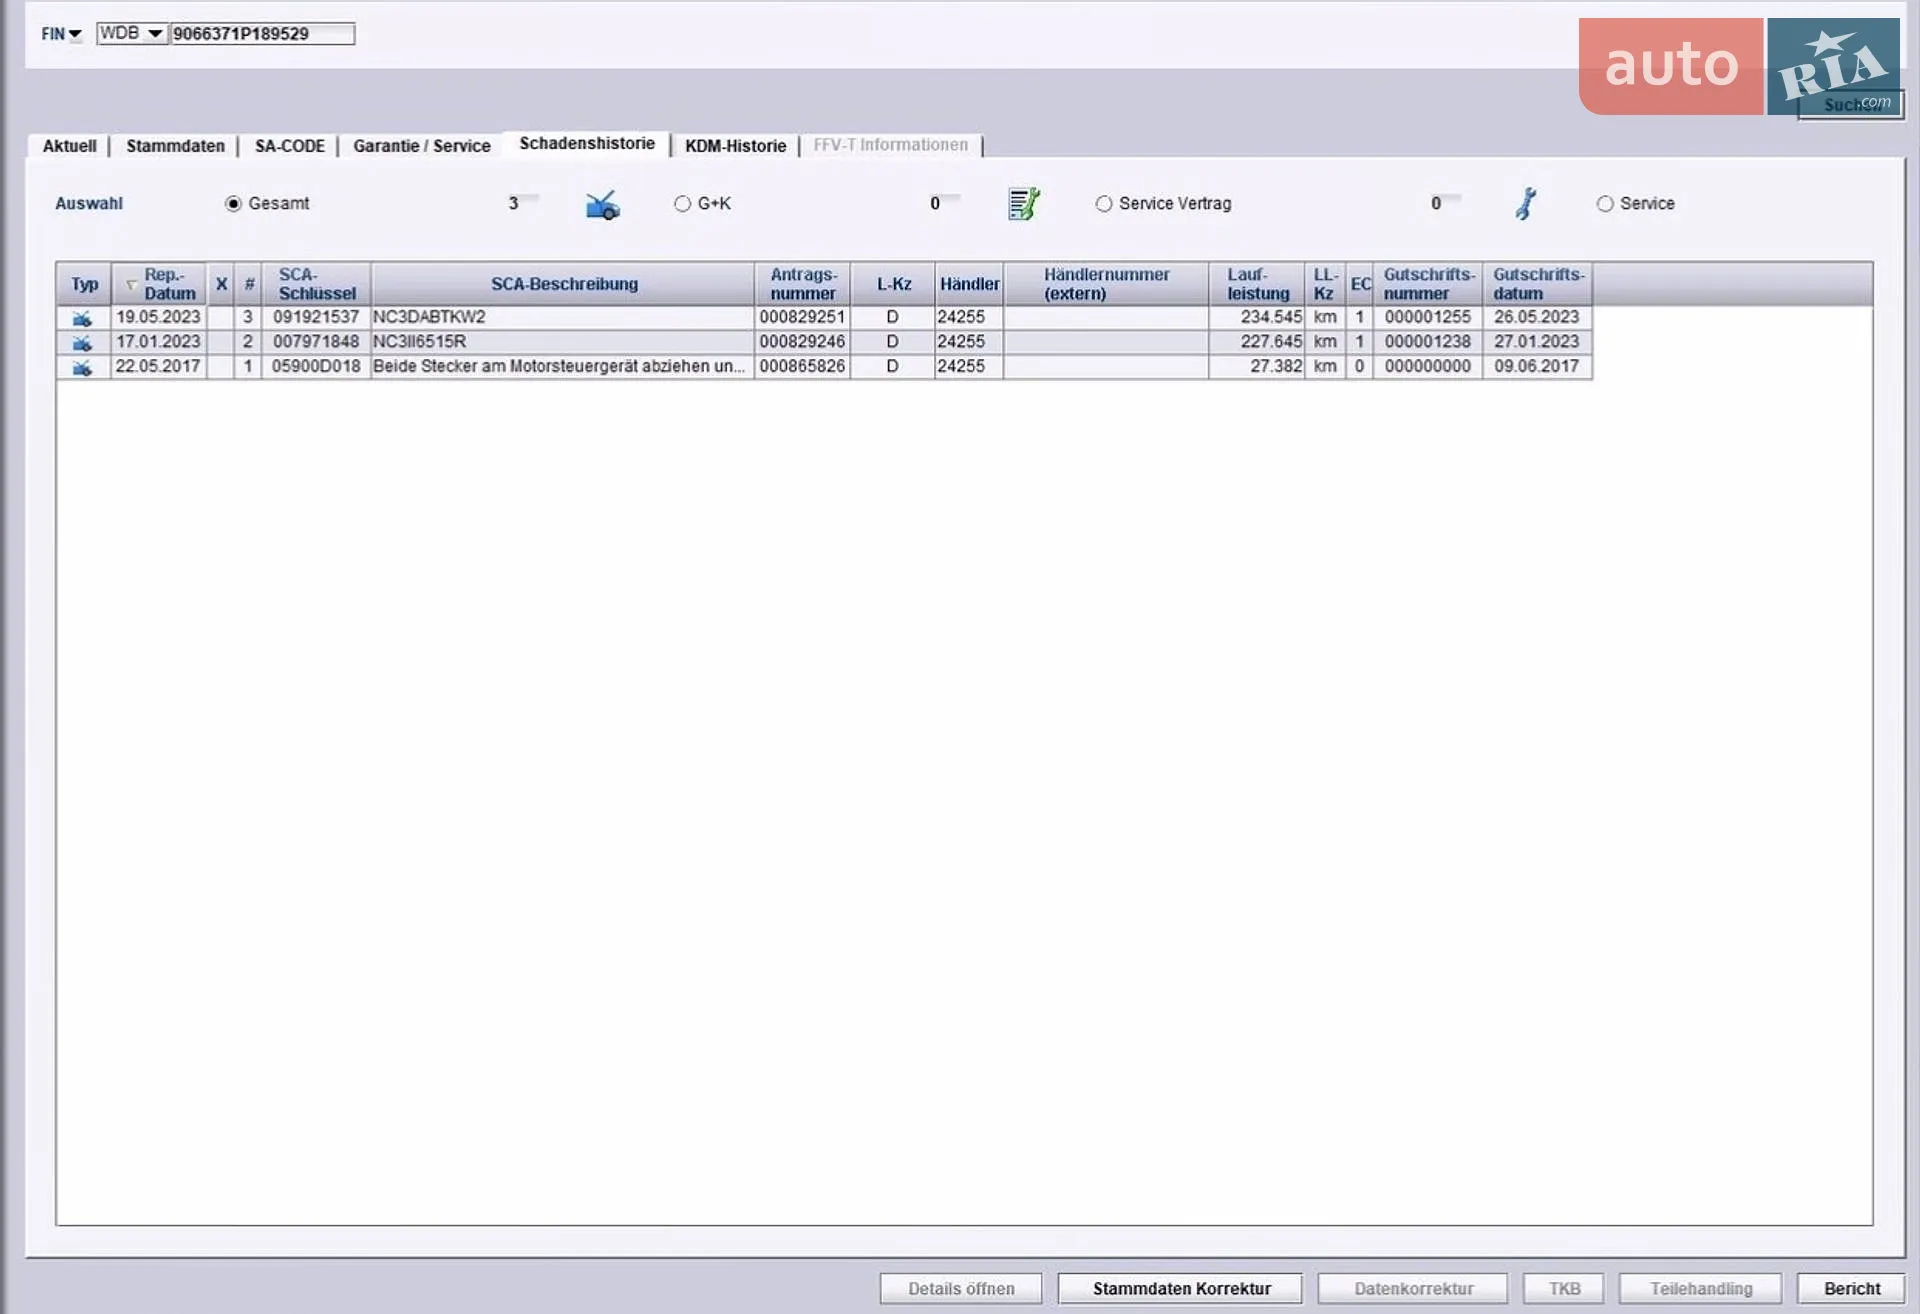Click the blue car G+K icon

click(x=602, y=205)
